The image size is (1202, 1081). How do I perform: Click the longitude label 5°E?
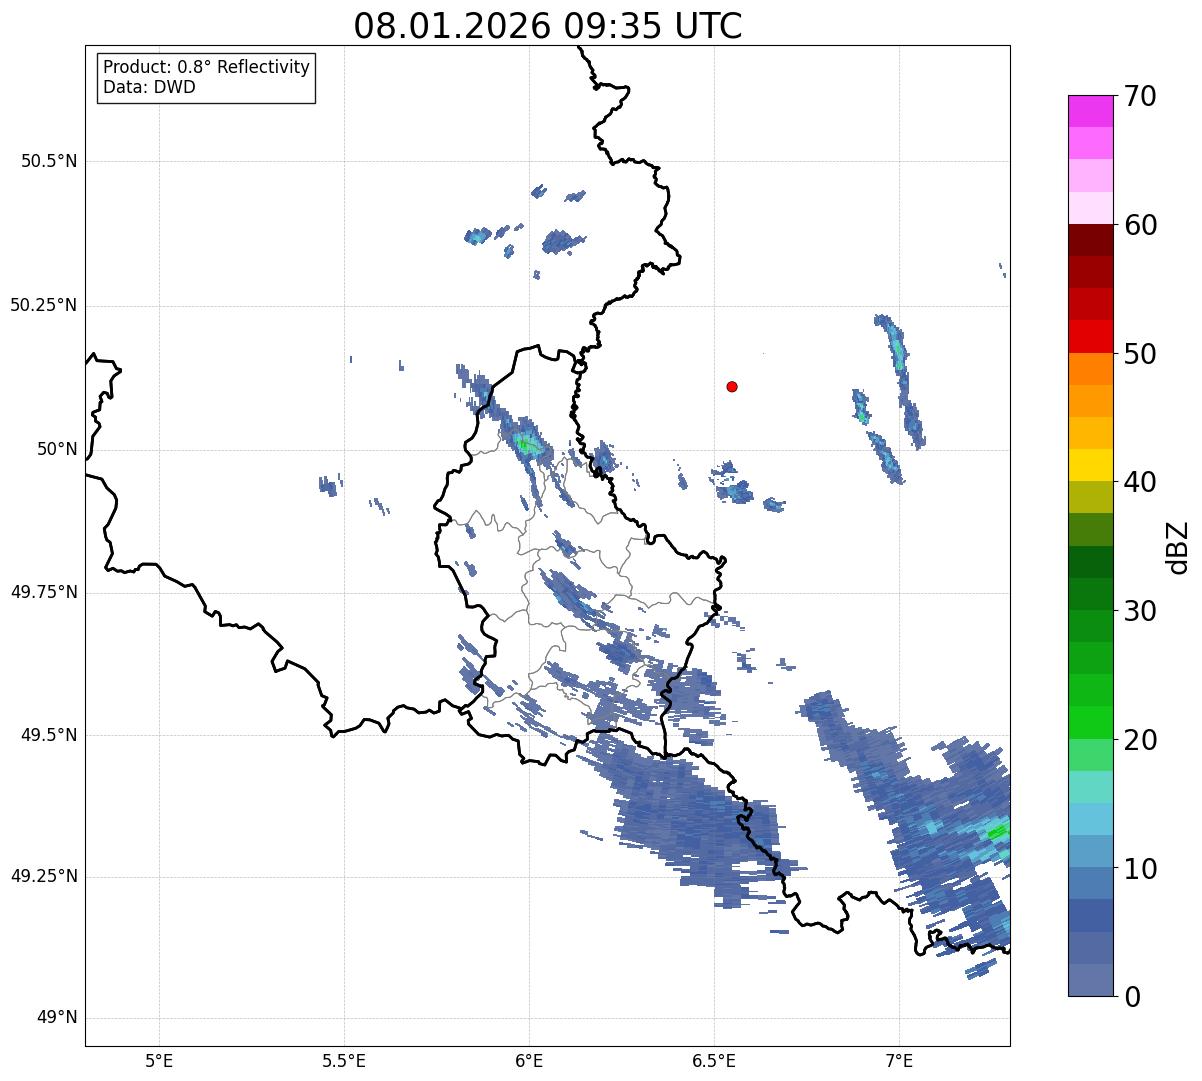(x=159, y=1060)
